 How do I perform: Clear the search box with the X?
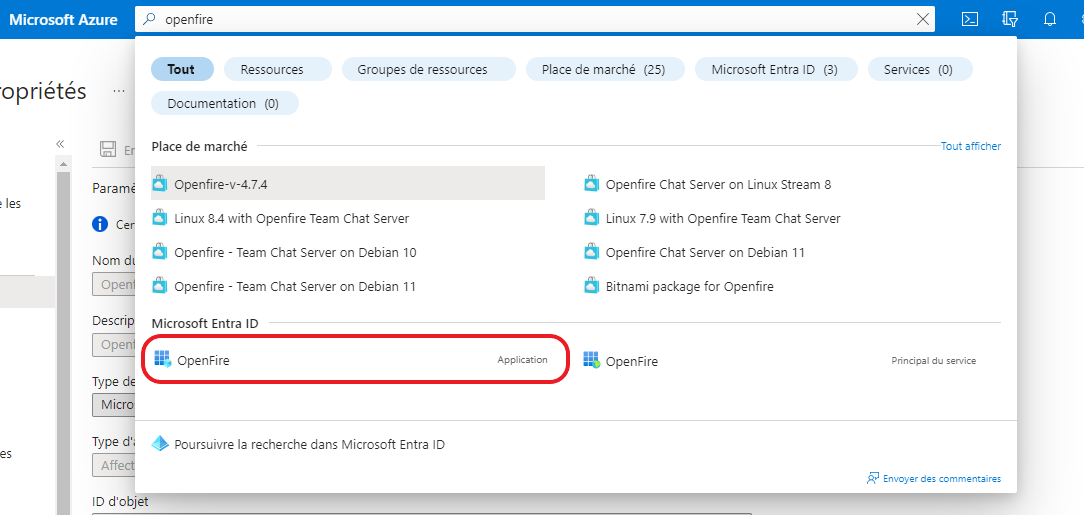(922, 19)
